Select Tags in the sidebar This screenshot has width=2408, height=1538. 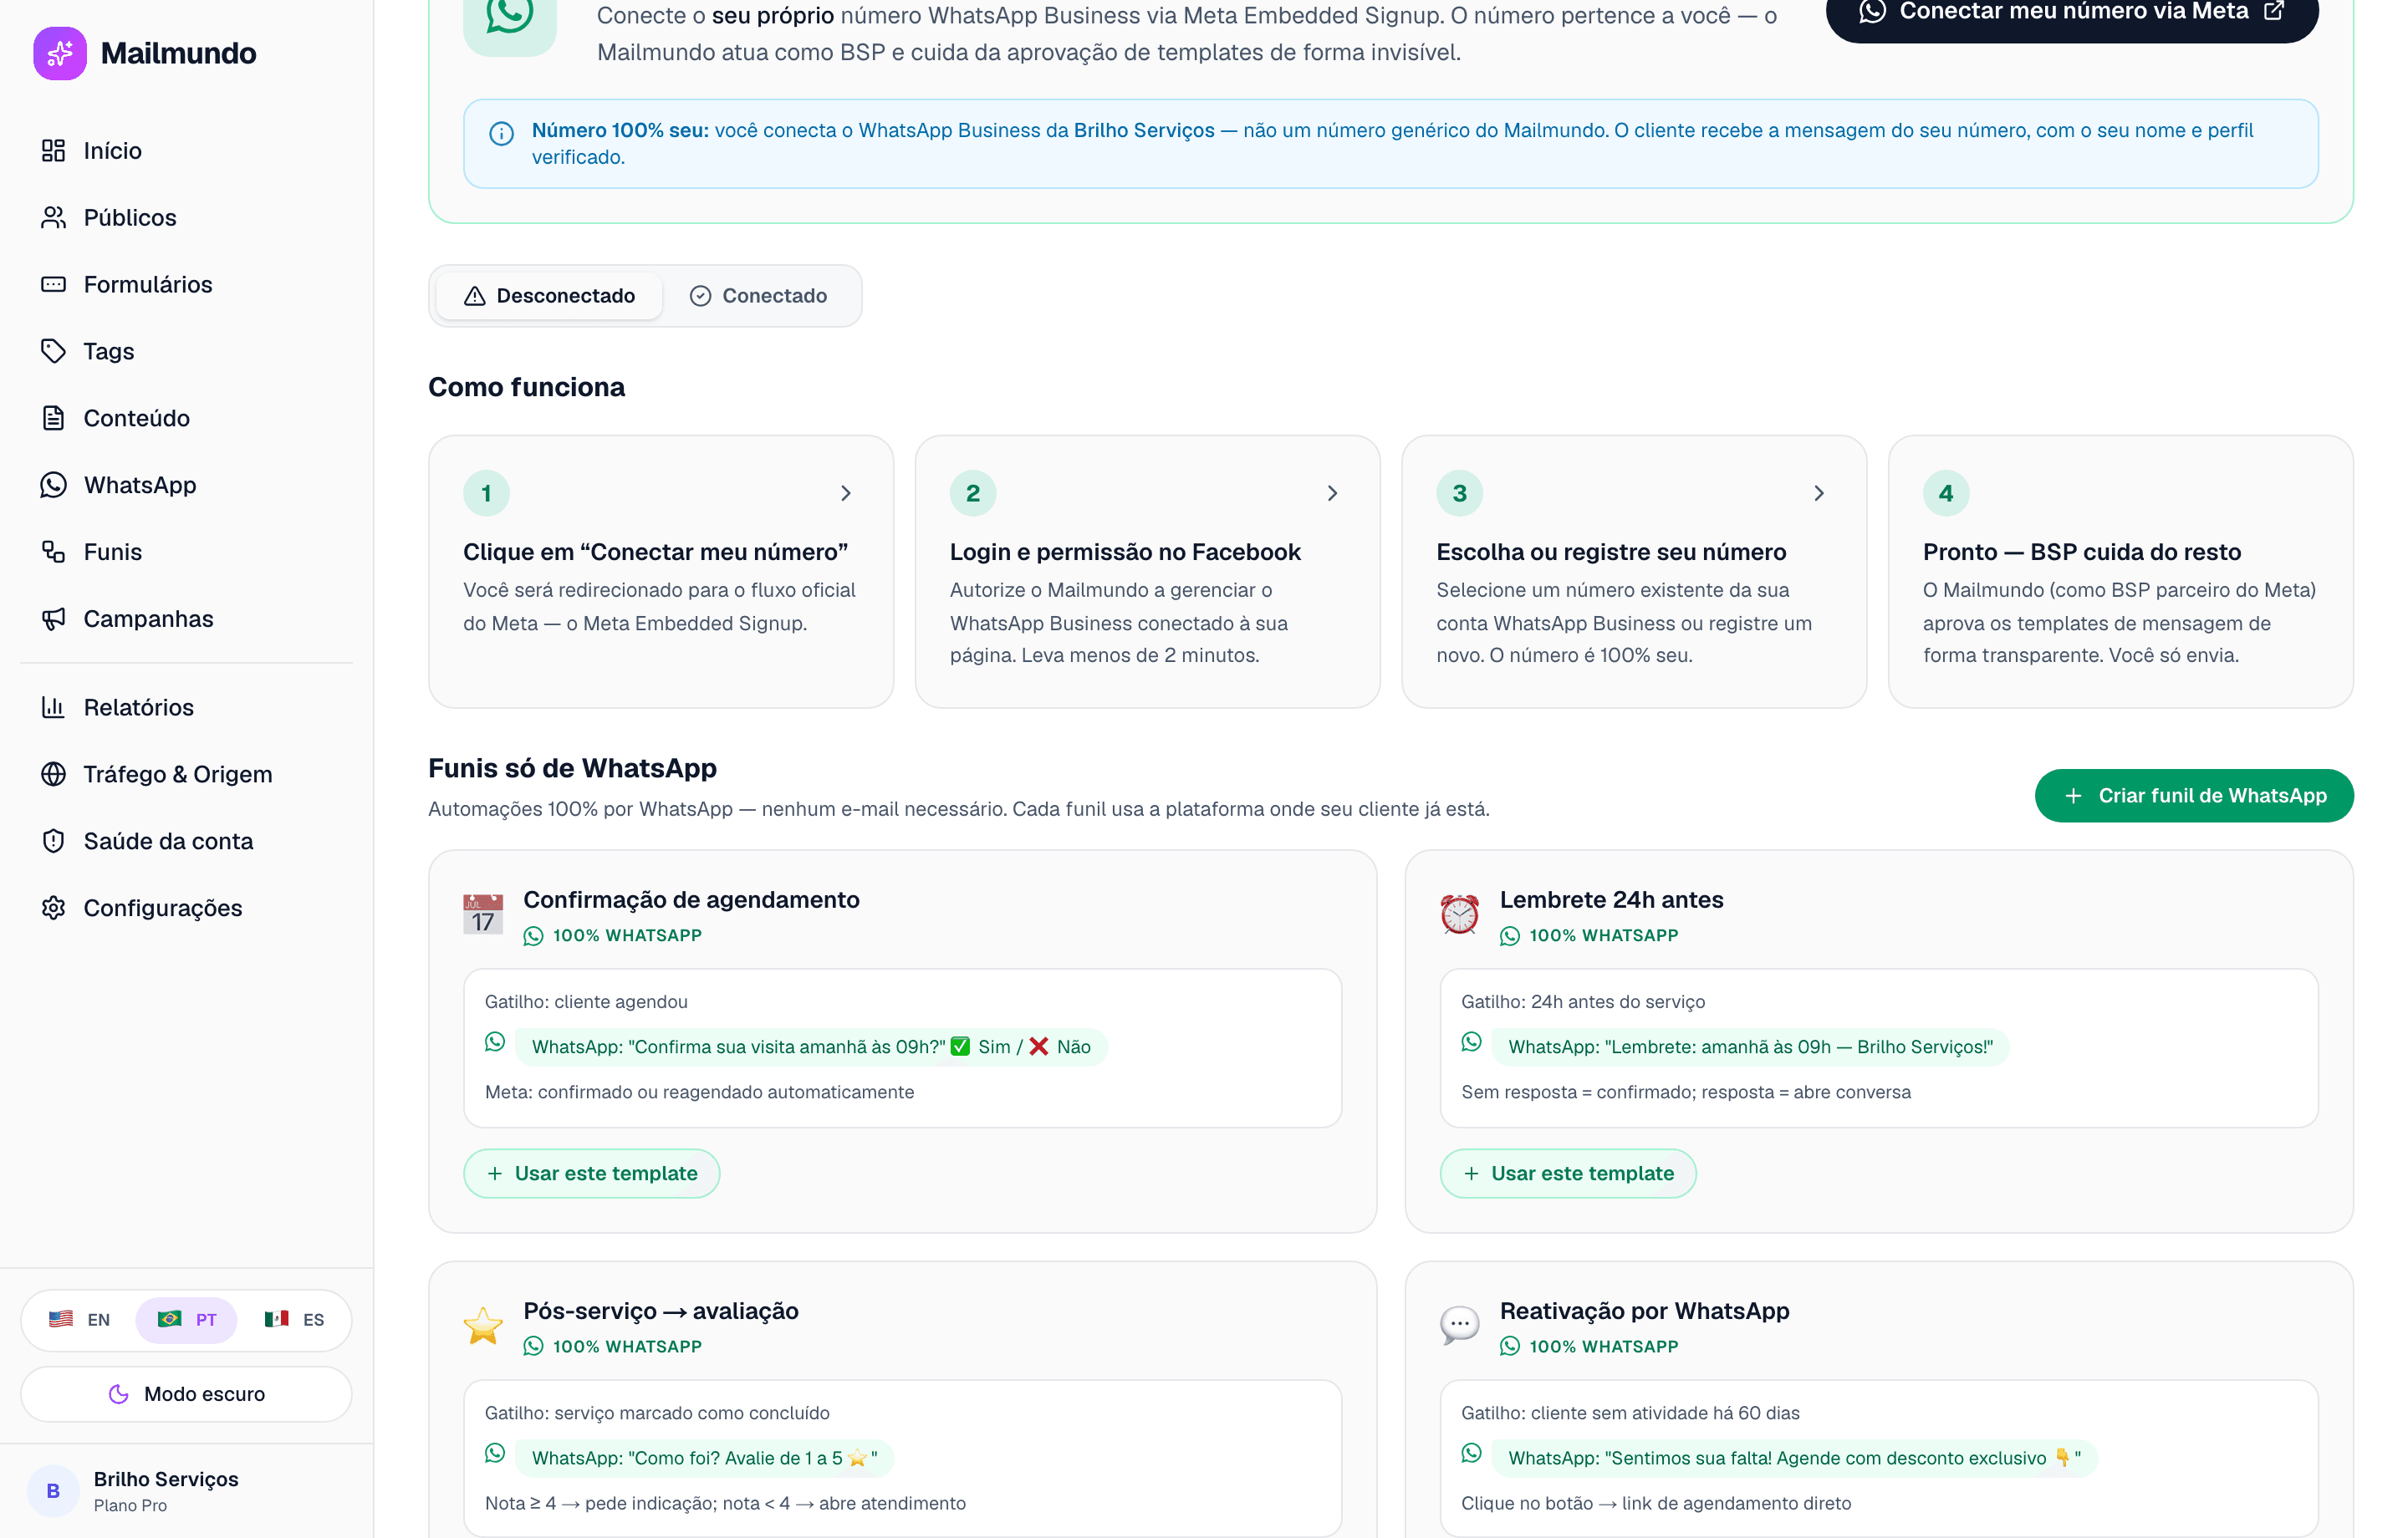point(186,351)
